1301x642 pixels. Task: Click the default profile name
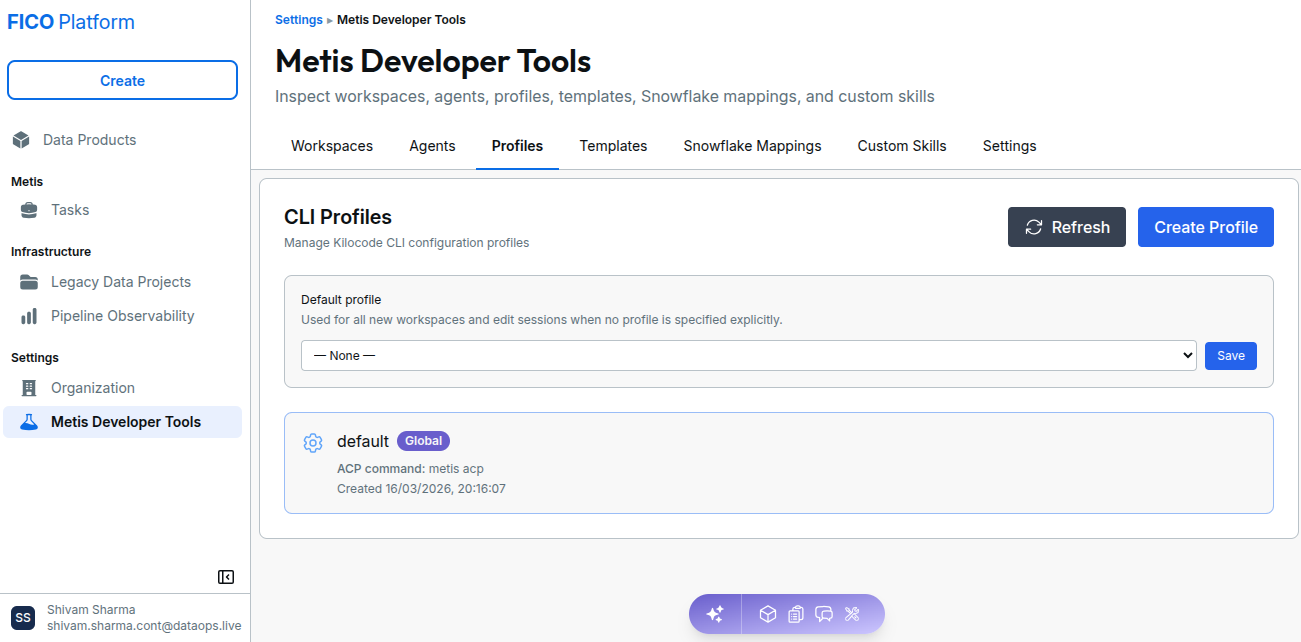pos(363,441)
